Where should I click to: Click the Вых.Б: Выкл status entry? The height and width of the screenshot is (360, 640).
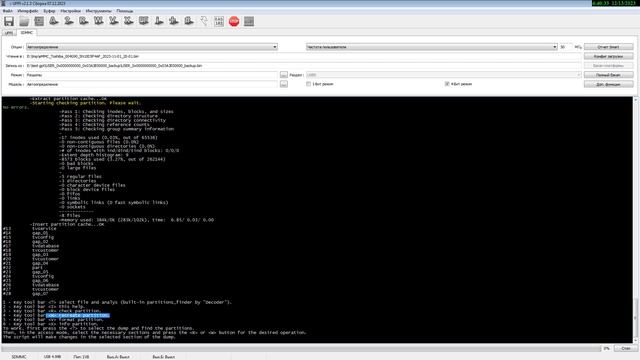coord(164,357)
